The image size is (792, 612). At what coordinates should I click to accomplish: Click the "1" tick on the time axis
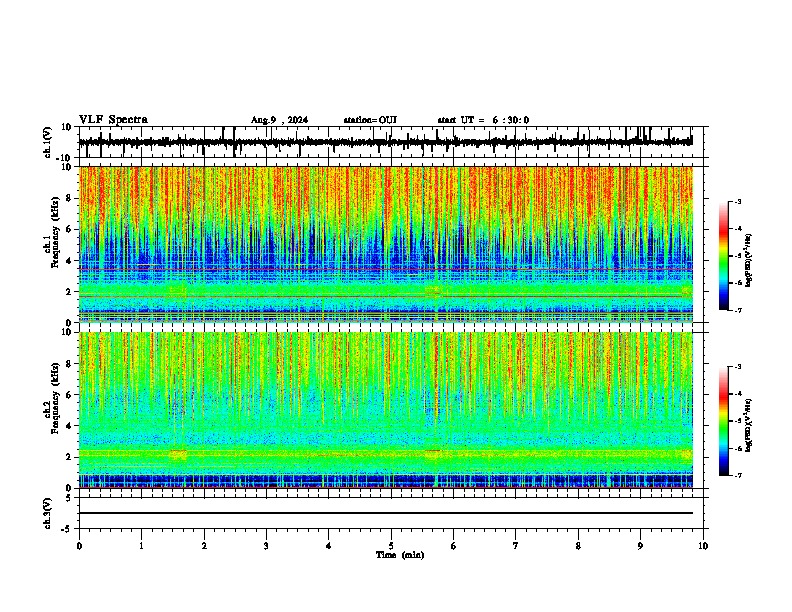coord(141,546)
